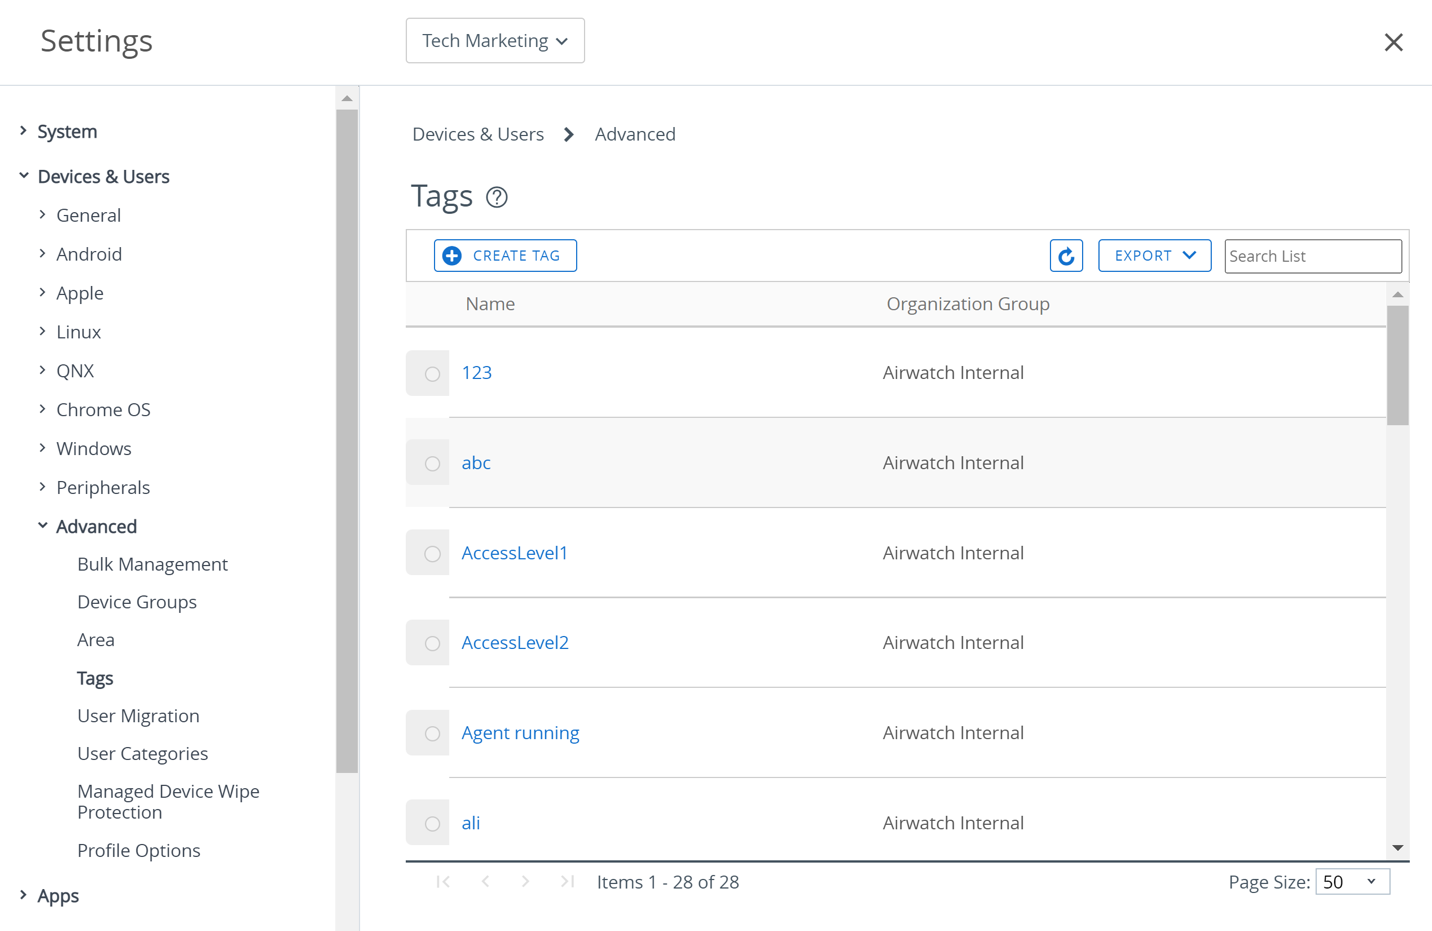The height and width of the screenshot is (931, 1432).
Task: Close the Settings panel
Action: point(1393,41)
